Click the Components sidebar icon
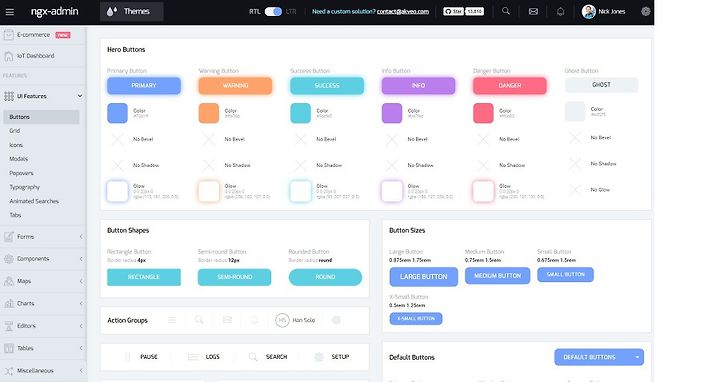 [x=9, y=259]
